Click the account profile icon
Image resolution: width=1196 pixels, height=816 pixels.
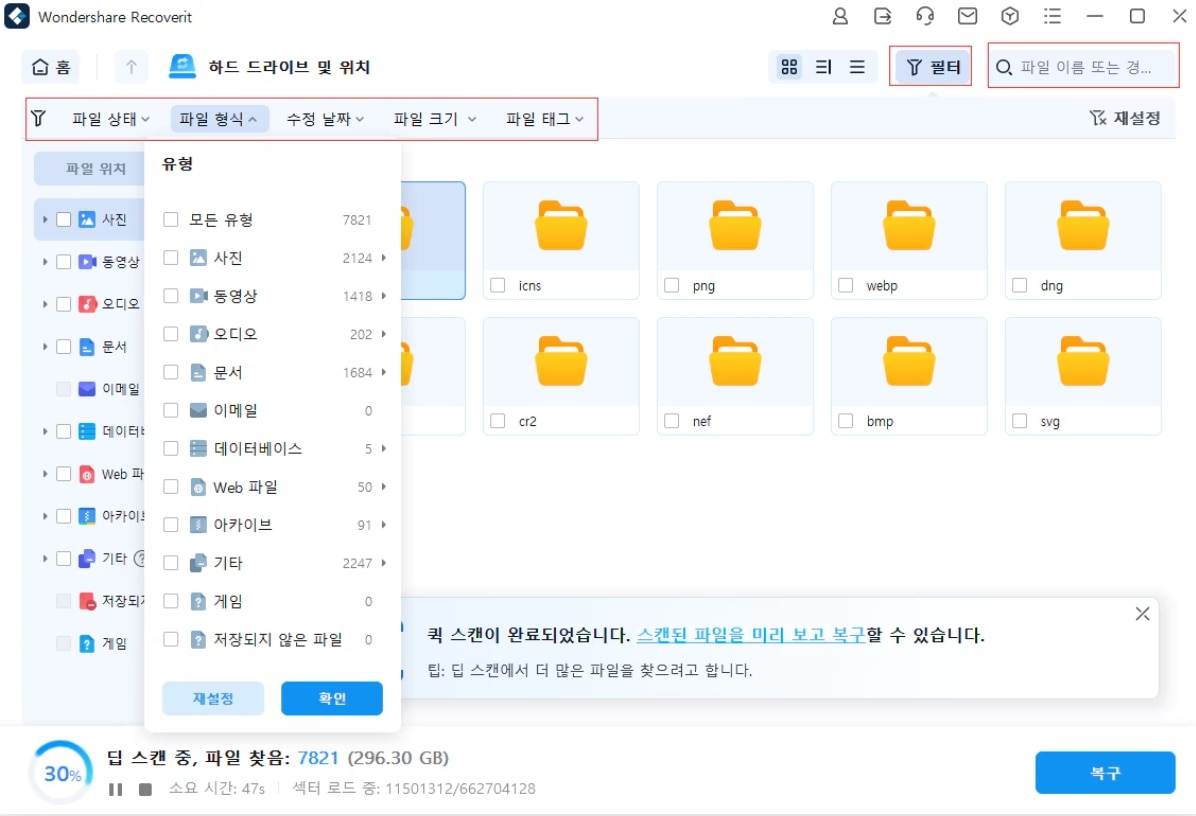point(840,16)
